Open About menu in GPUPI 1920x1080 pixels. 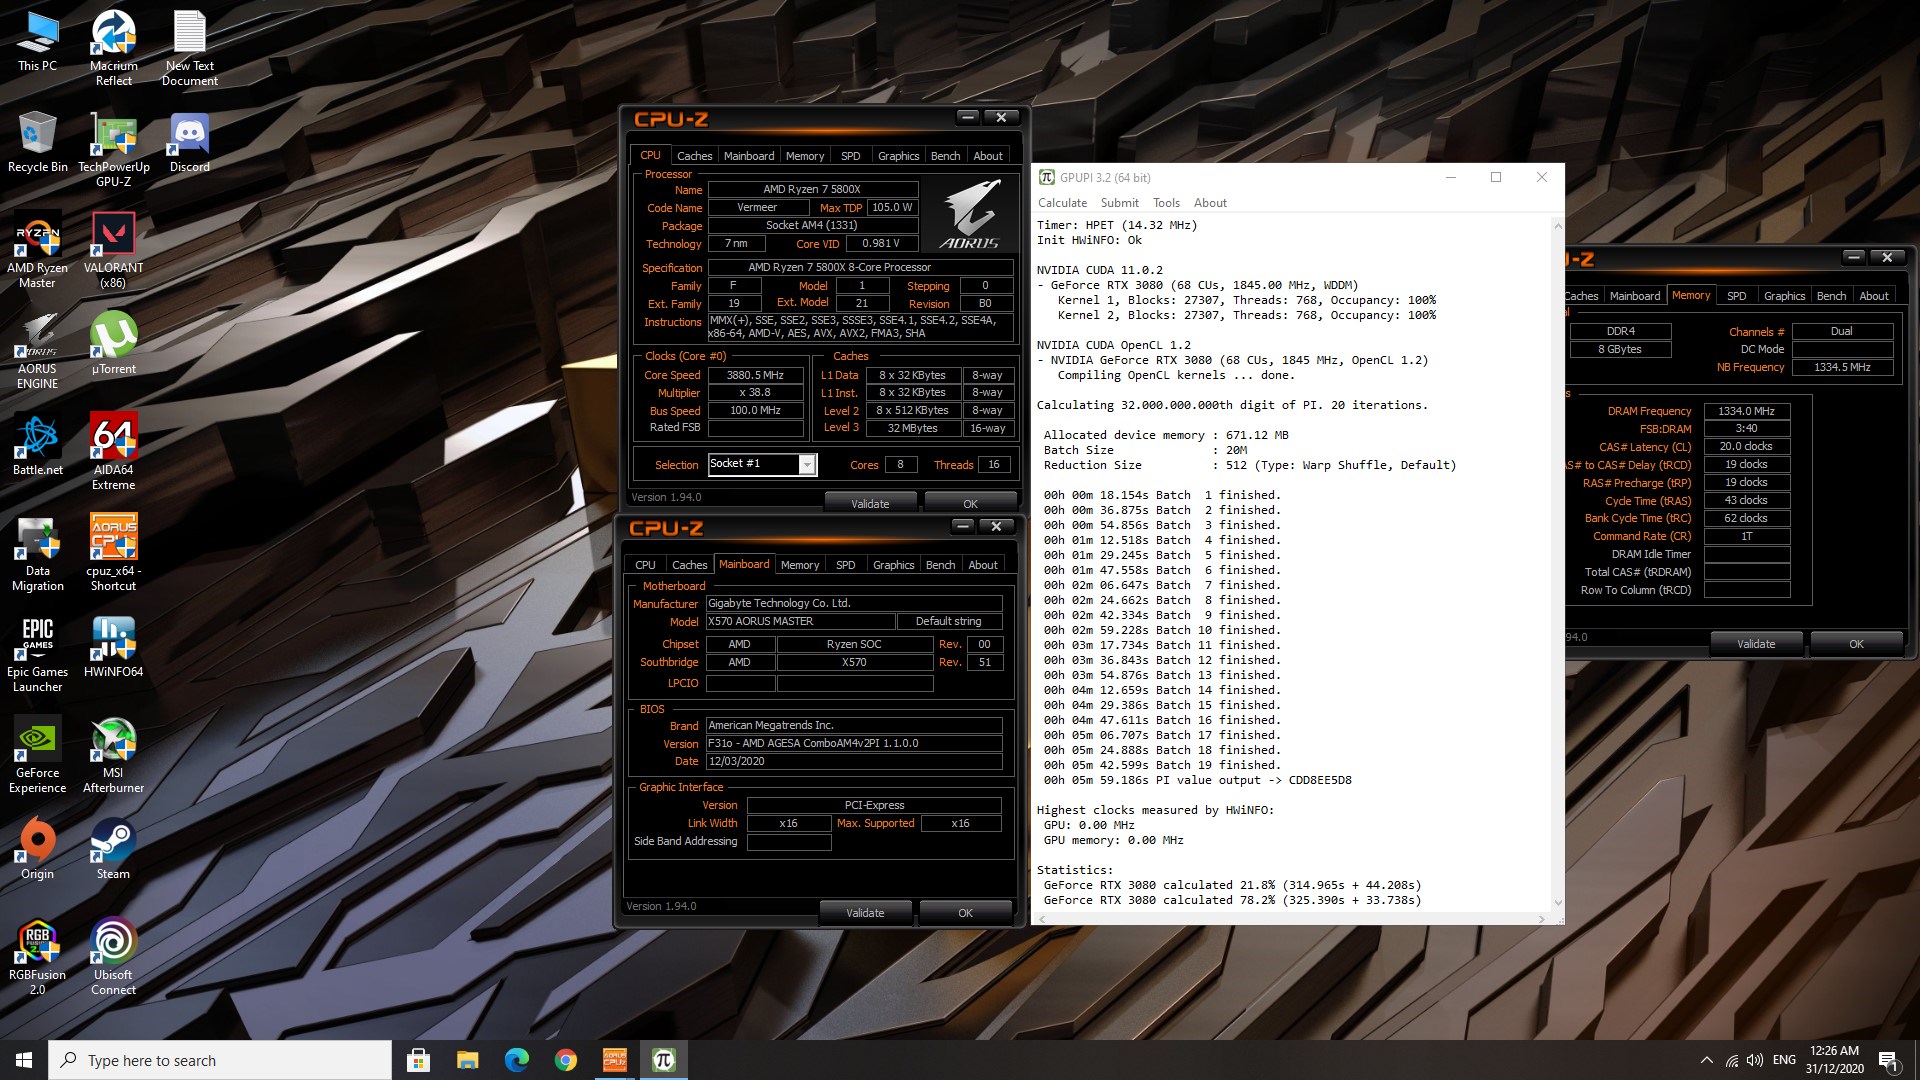[x=1210, y=203]
